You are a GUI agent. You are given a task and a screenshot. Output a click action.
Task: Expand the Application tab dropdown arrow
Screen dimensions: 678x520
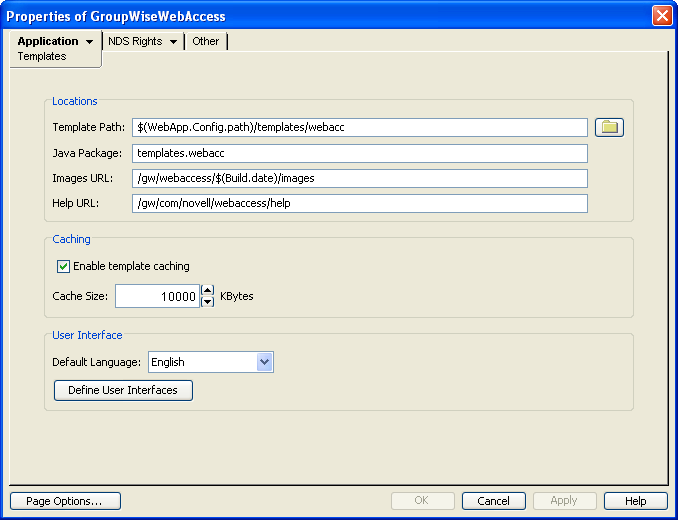pos(90,42)
